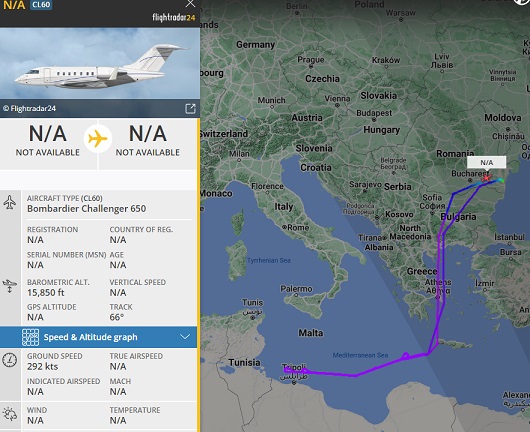Image resolution: width=530 pixels, height=432 pixels.
Task: Click the ground speed gauge icon
Action: [x=9, y=360]
